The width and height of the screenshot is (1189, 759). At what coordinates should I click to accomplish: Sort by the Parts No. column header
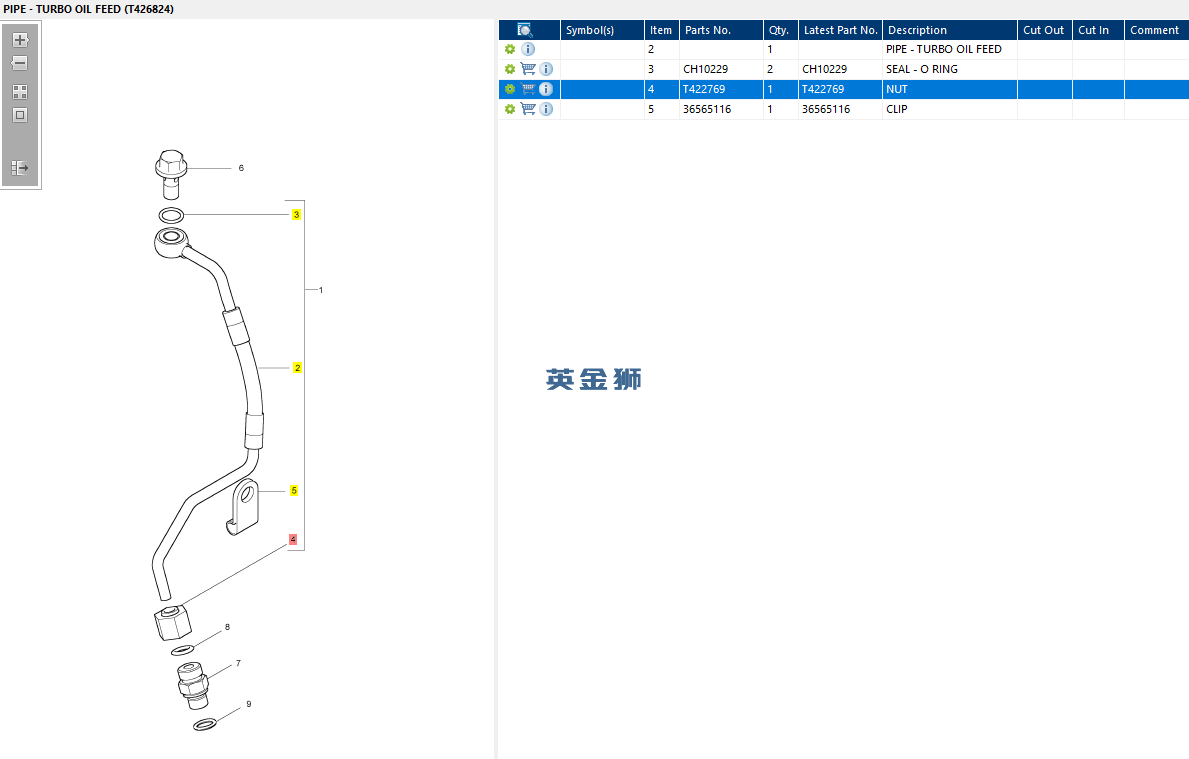click(721, 30)
